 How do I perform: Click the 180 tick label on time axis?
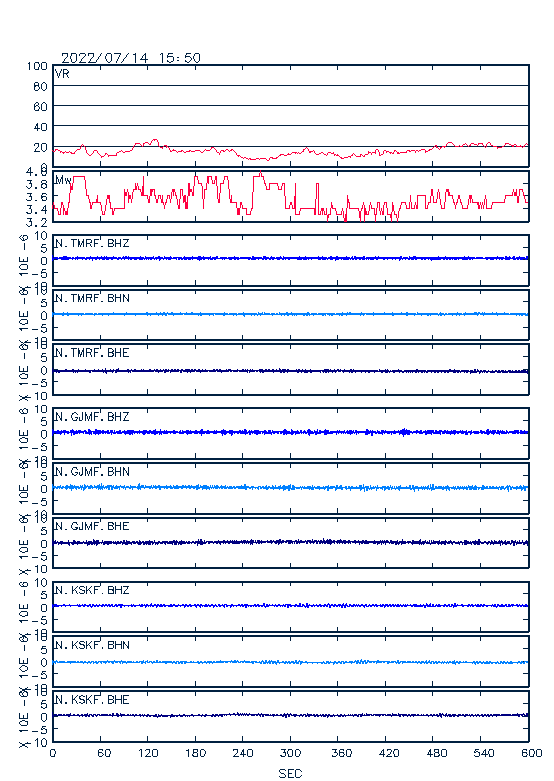195,753
